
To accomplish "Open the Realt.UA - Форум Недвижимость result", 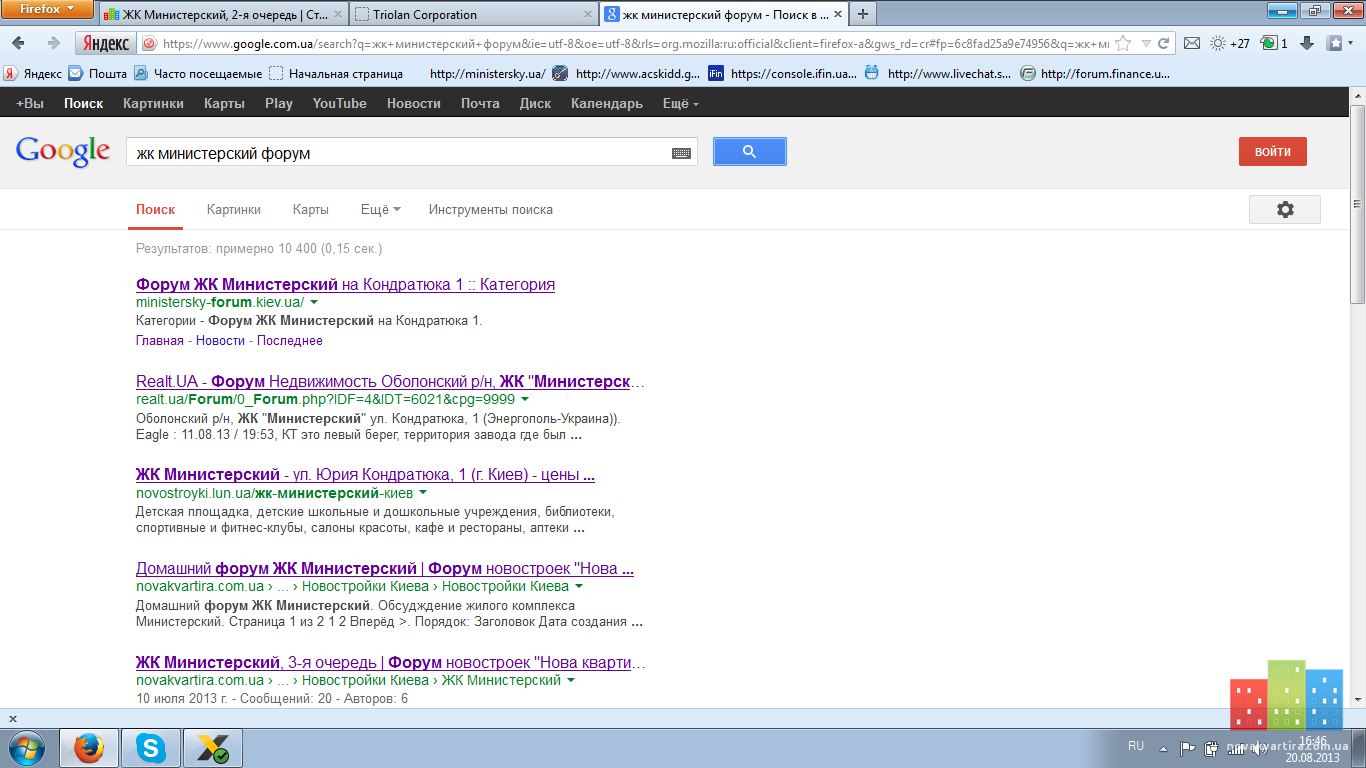I will (391, 381).
